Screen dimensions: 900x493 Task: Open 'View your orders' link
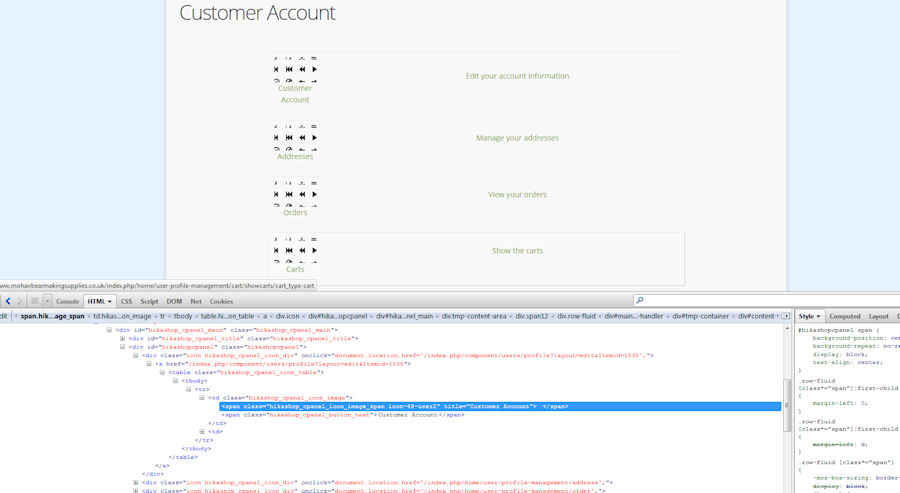point(517,195)
